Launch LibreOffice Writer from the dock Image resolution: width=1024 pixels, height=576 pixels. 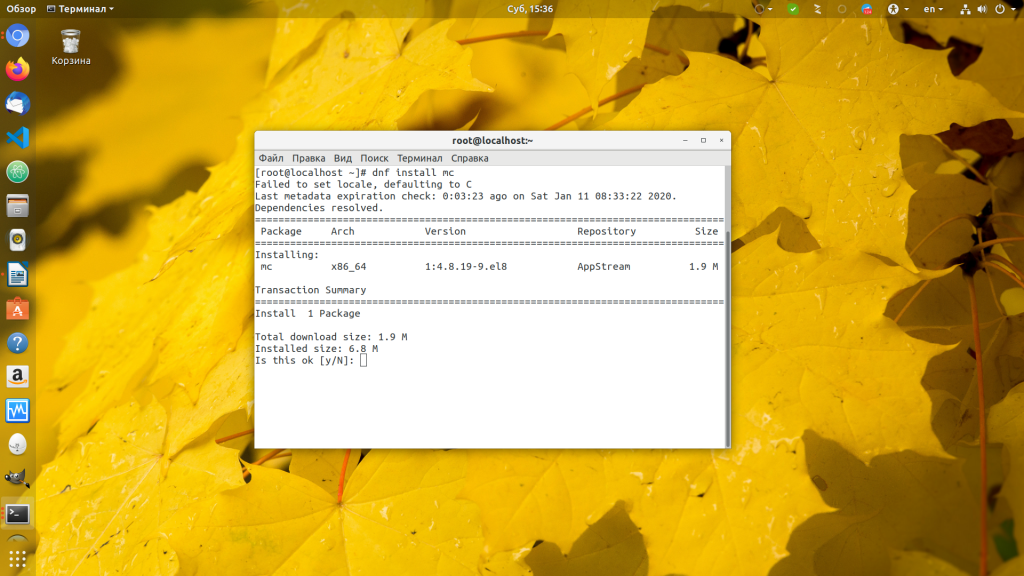tap(17, 274)
